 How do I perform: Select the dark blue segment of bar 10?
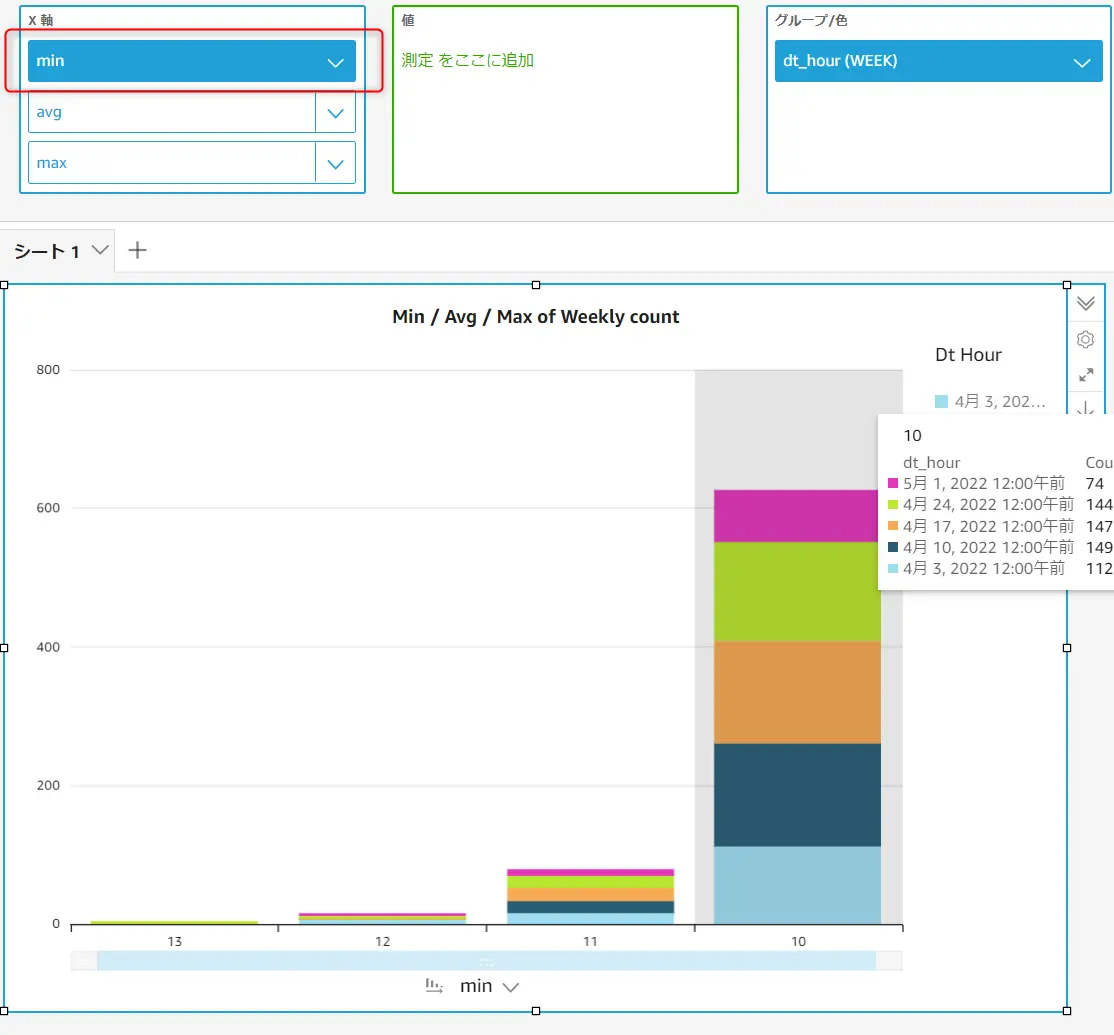click(797, 796)
